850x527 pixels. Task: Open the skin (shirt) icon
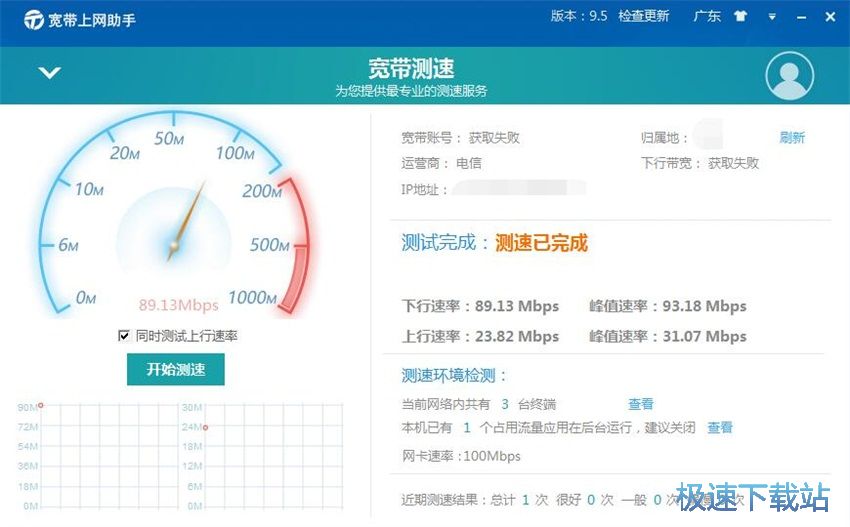coord(740,16)
